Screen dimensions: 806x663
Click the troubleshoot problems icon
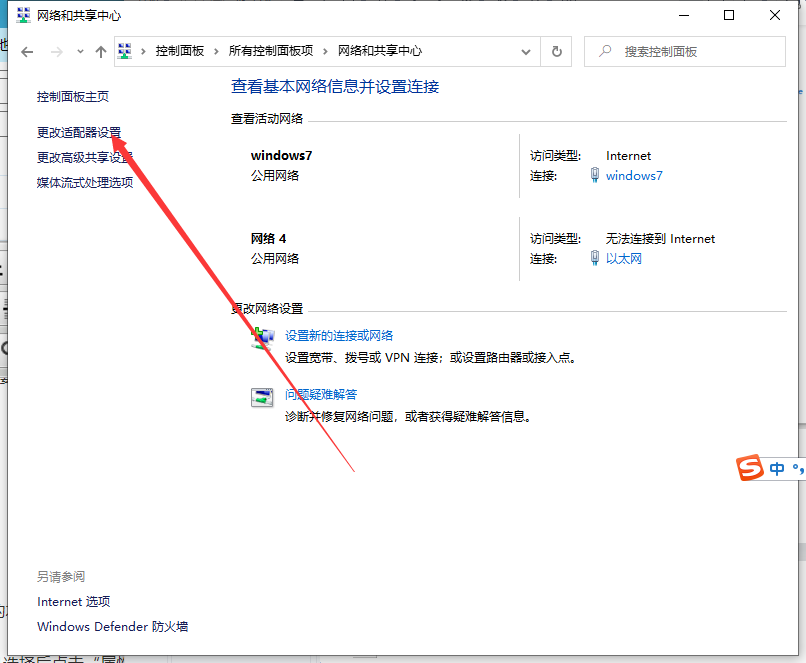coord(262,397)
